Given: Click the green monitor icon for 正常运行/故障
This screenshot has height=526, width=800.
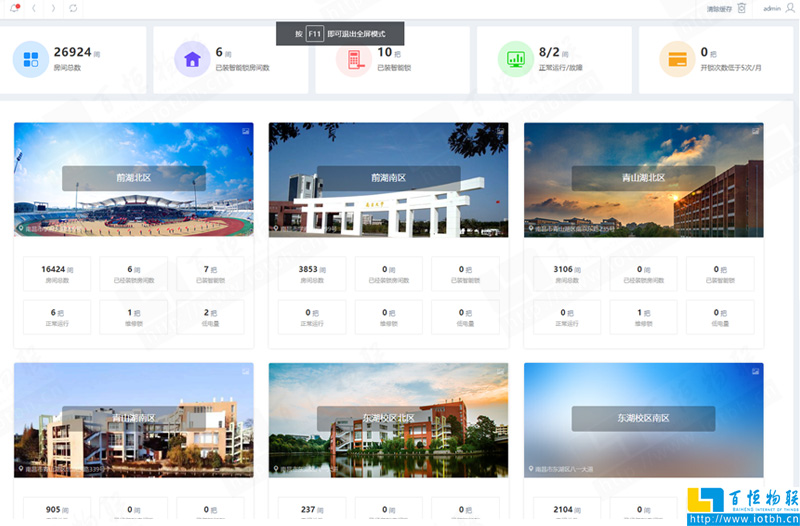Looking at the screenshot, I should [516, 59].
